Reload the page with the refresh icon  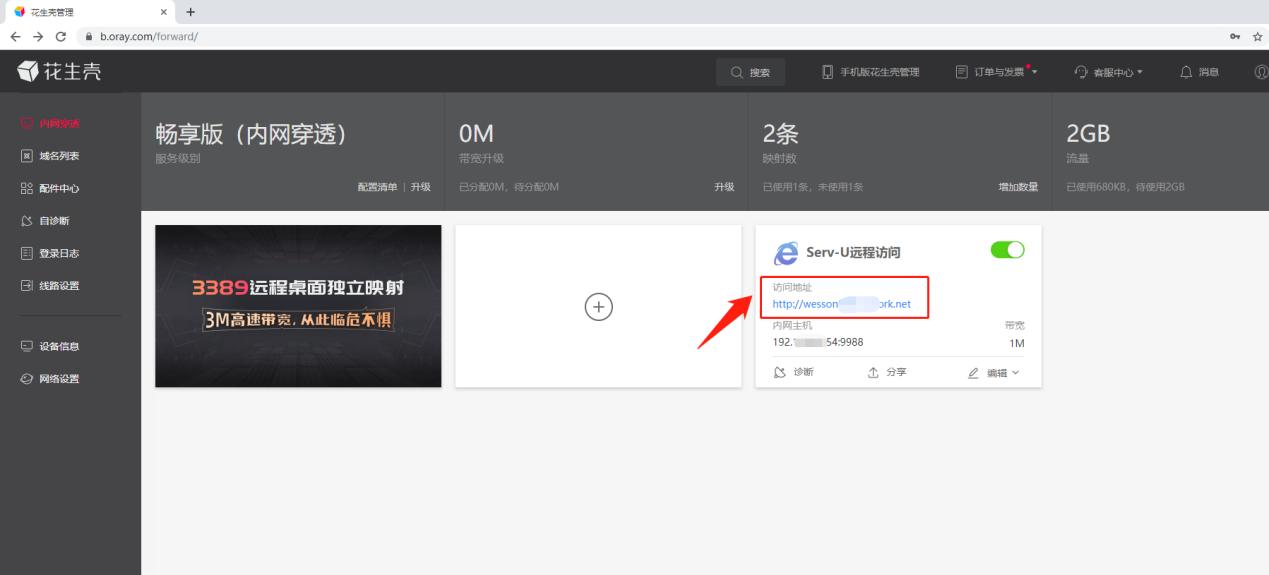[x=62, y=36]
